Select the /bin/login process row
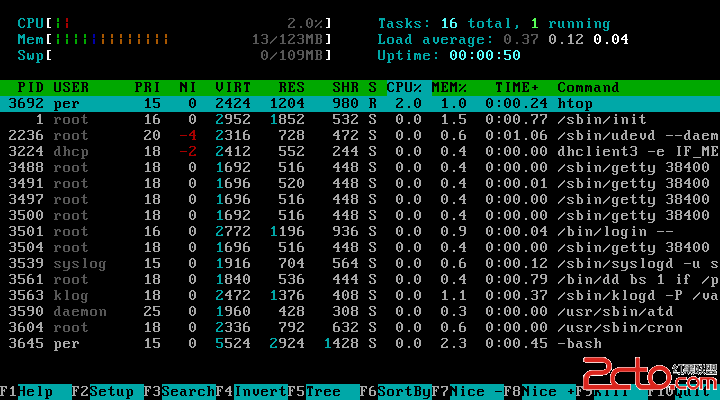The image size is (720, 400). (360, 231)
